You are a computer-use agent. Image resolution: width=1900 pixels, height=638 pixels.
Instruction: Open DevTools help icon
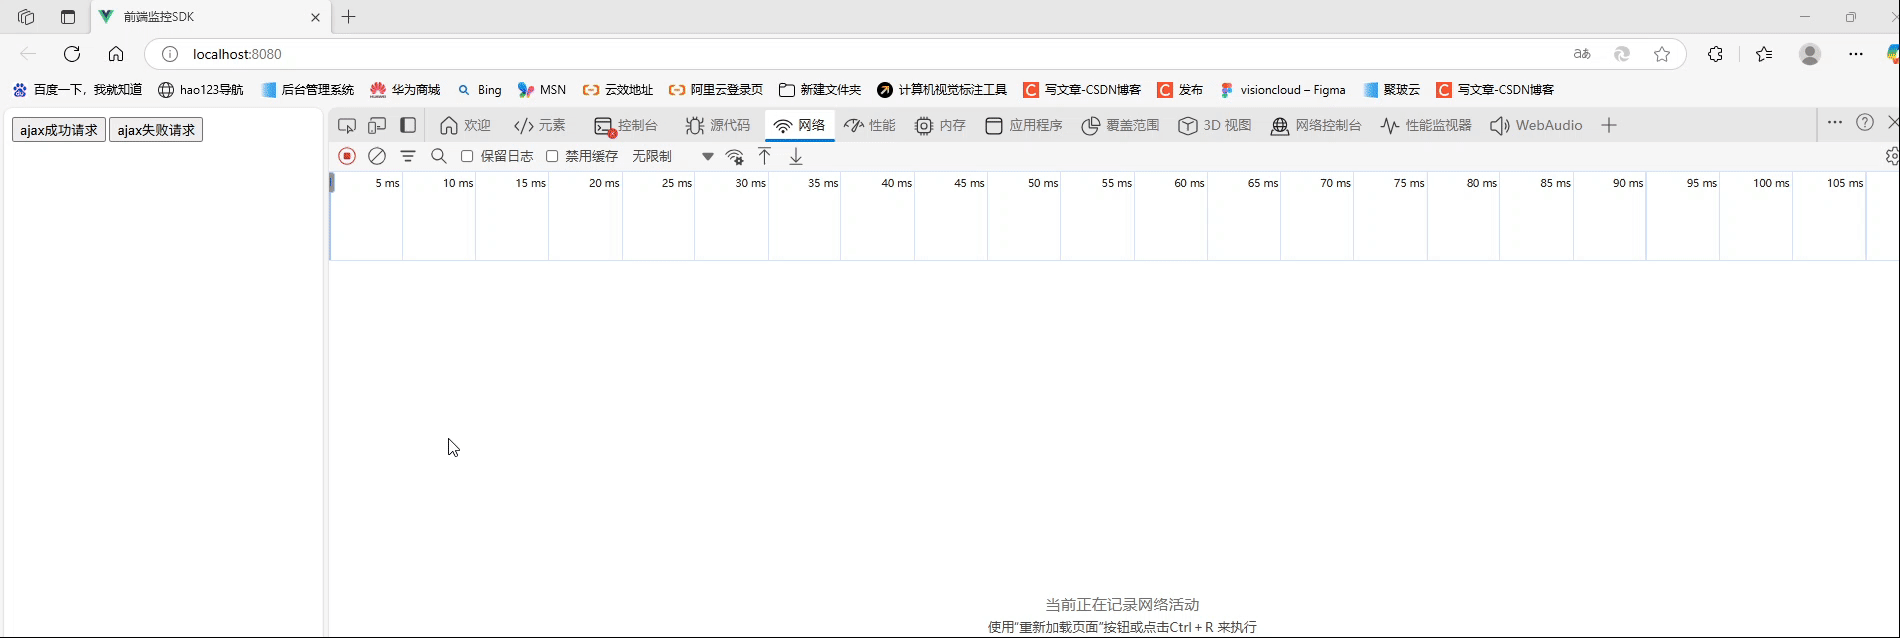click(x=1865, y=122)
